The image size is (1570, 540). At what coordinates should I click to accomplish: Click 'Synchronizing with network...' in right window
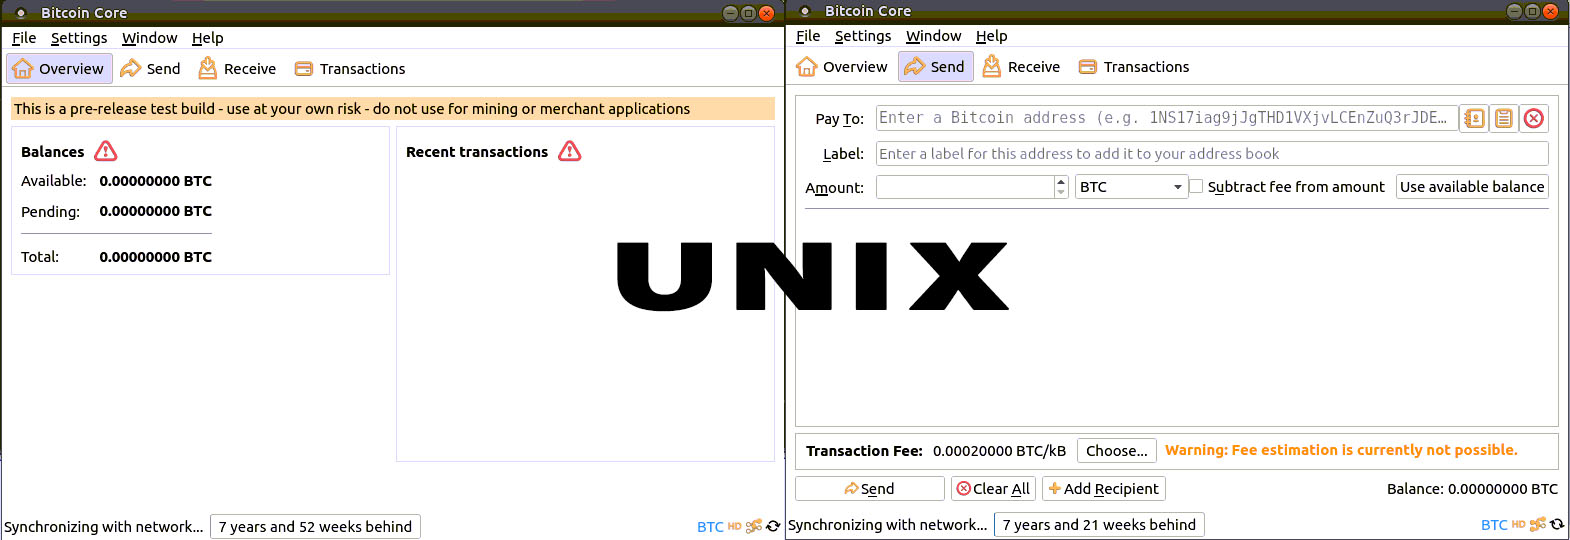tap(888, 525)
